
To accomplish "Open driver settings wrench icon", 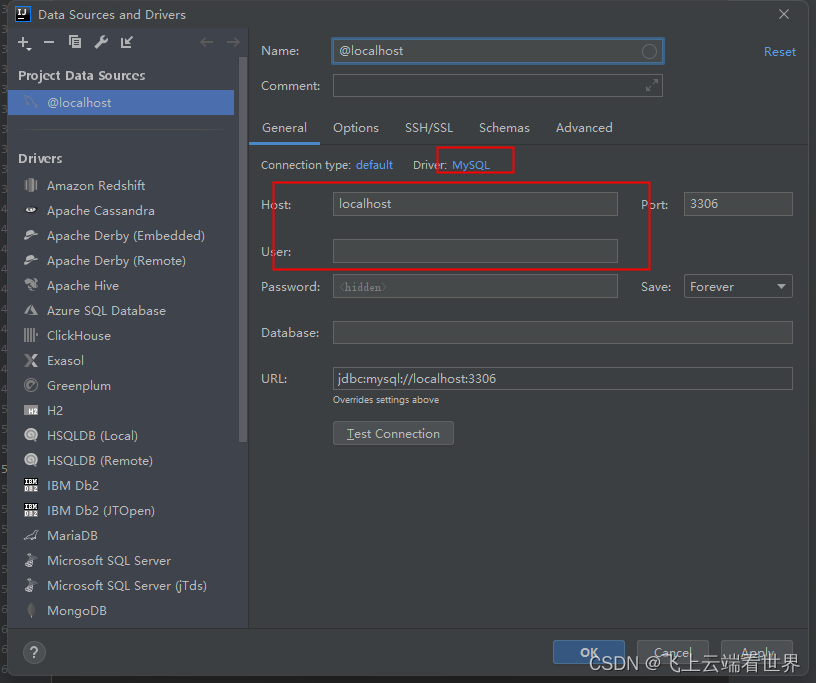I will coord(101,42).
